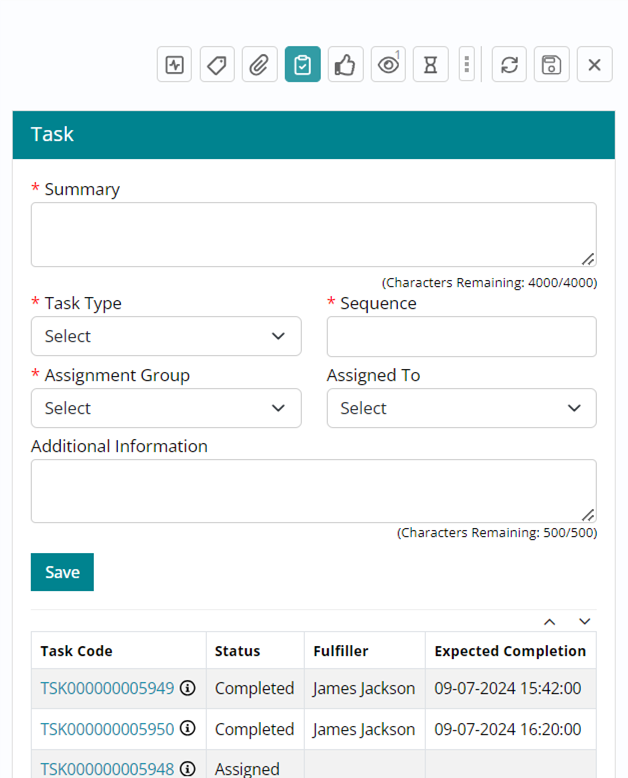This screenshot has height=778, width=628.
Task: Click the Sequence input field
Action: (x=461, y=336)
